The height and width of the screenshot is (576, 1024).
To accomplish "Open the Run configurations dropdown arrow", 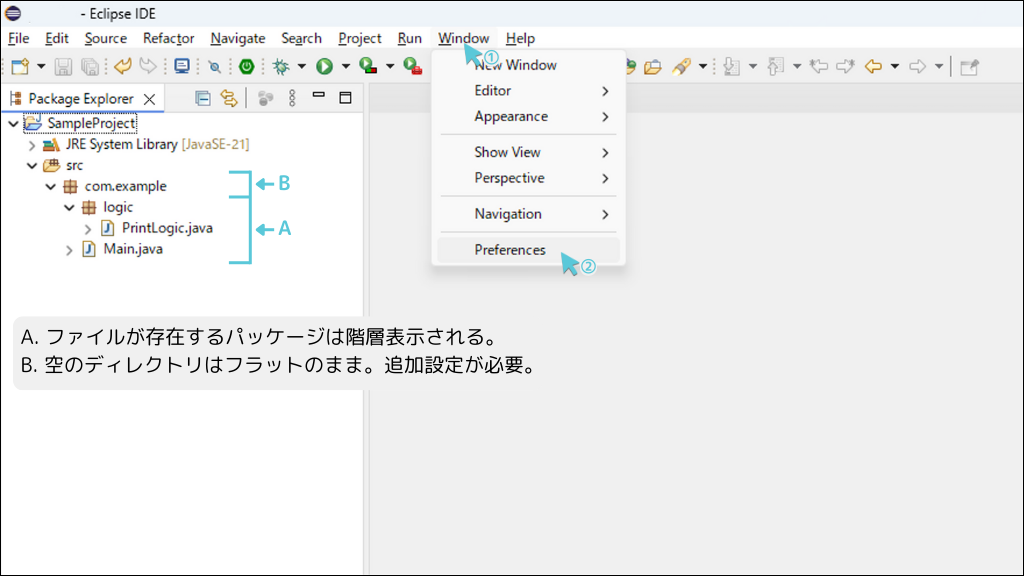I will pos(345,67).
